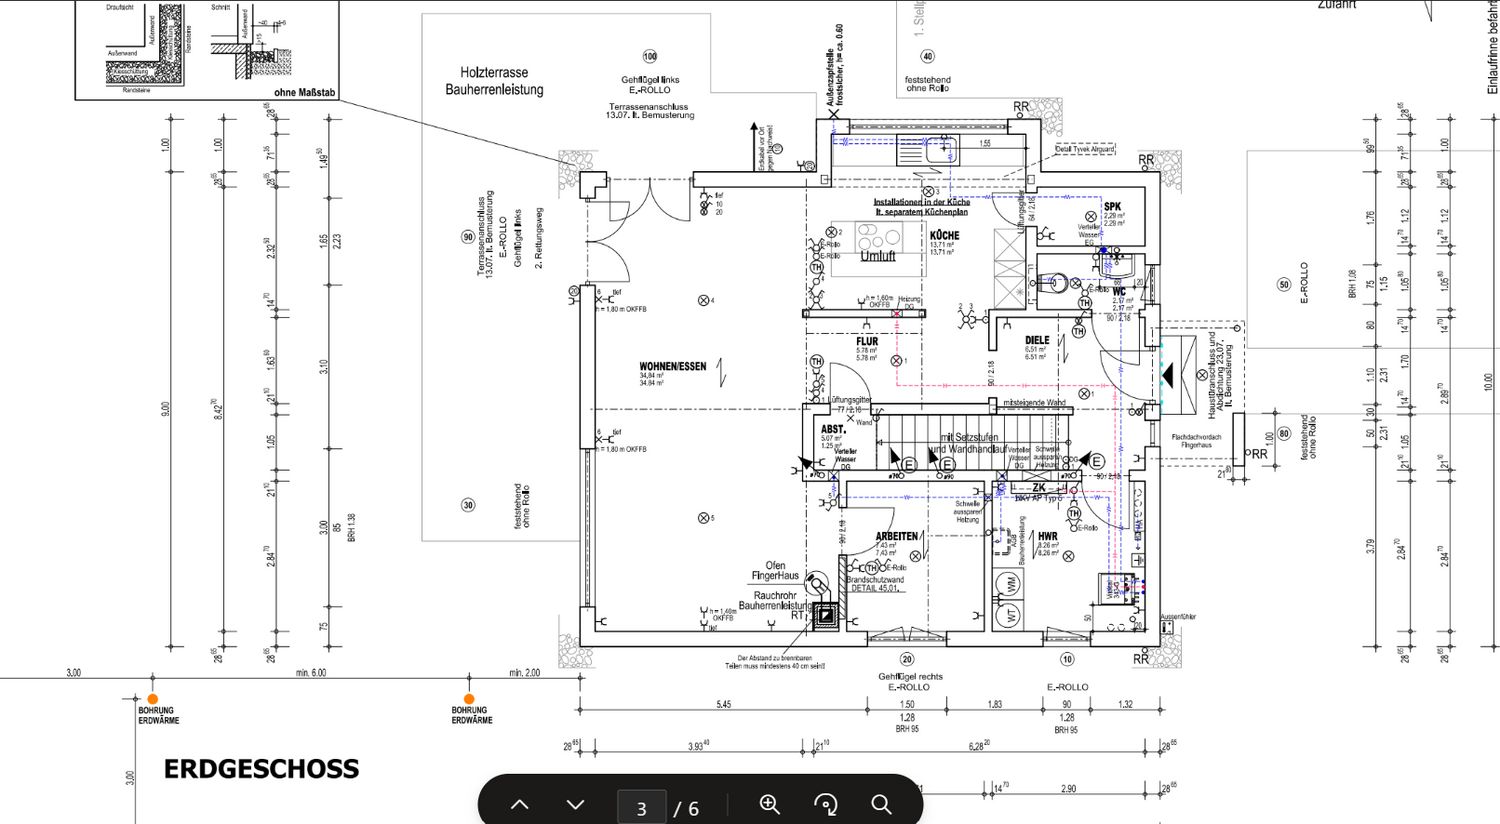Click the 'ohne Maßstab' caption in the detail box
Screen dimensions: 1500x824
304,93
